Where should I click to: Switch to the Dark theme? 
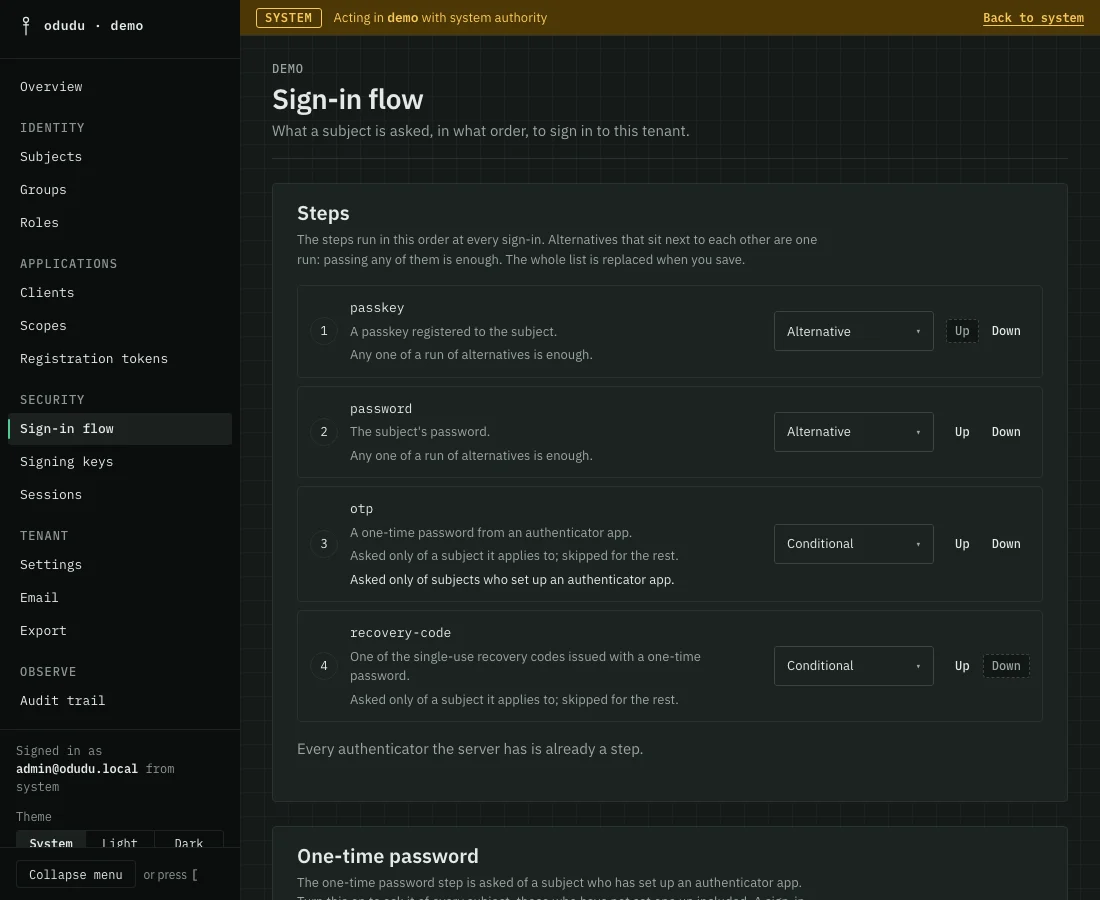(x=189, y=842)
